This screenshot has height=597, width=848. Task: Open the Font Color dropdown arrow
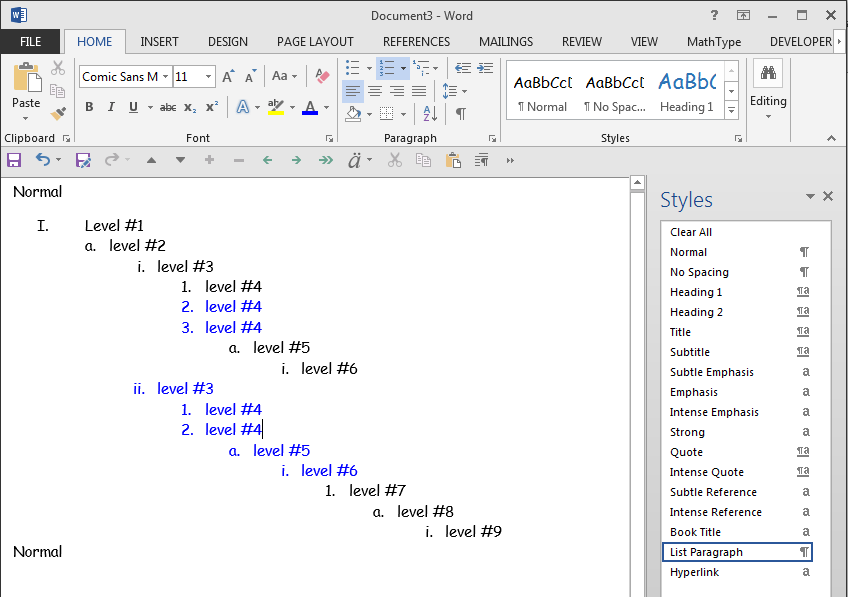pos(325,107)
